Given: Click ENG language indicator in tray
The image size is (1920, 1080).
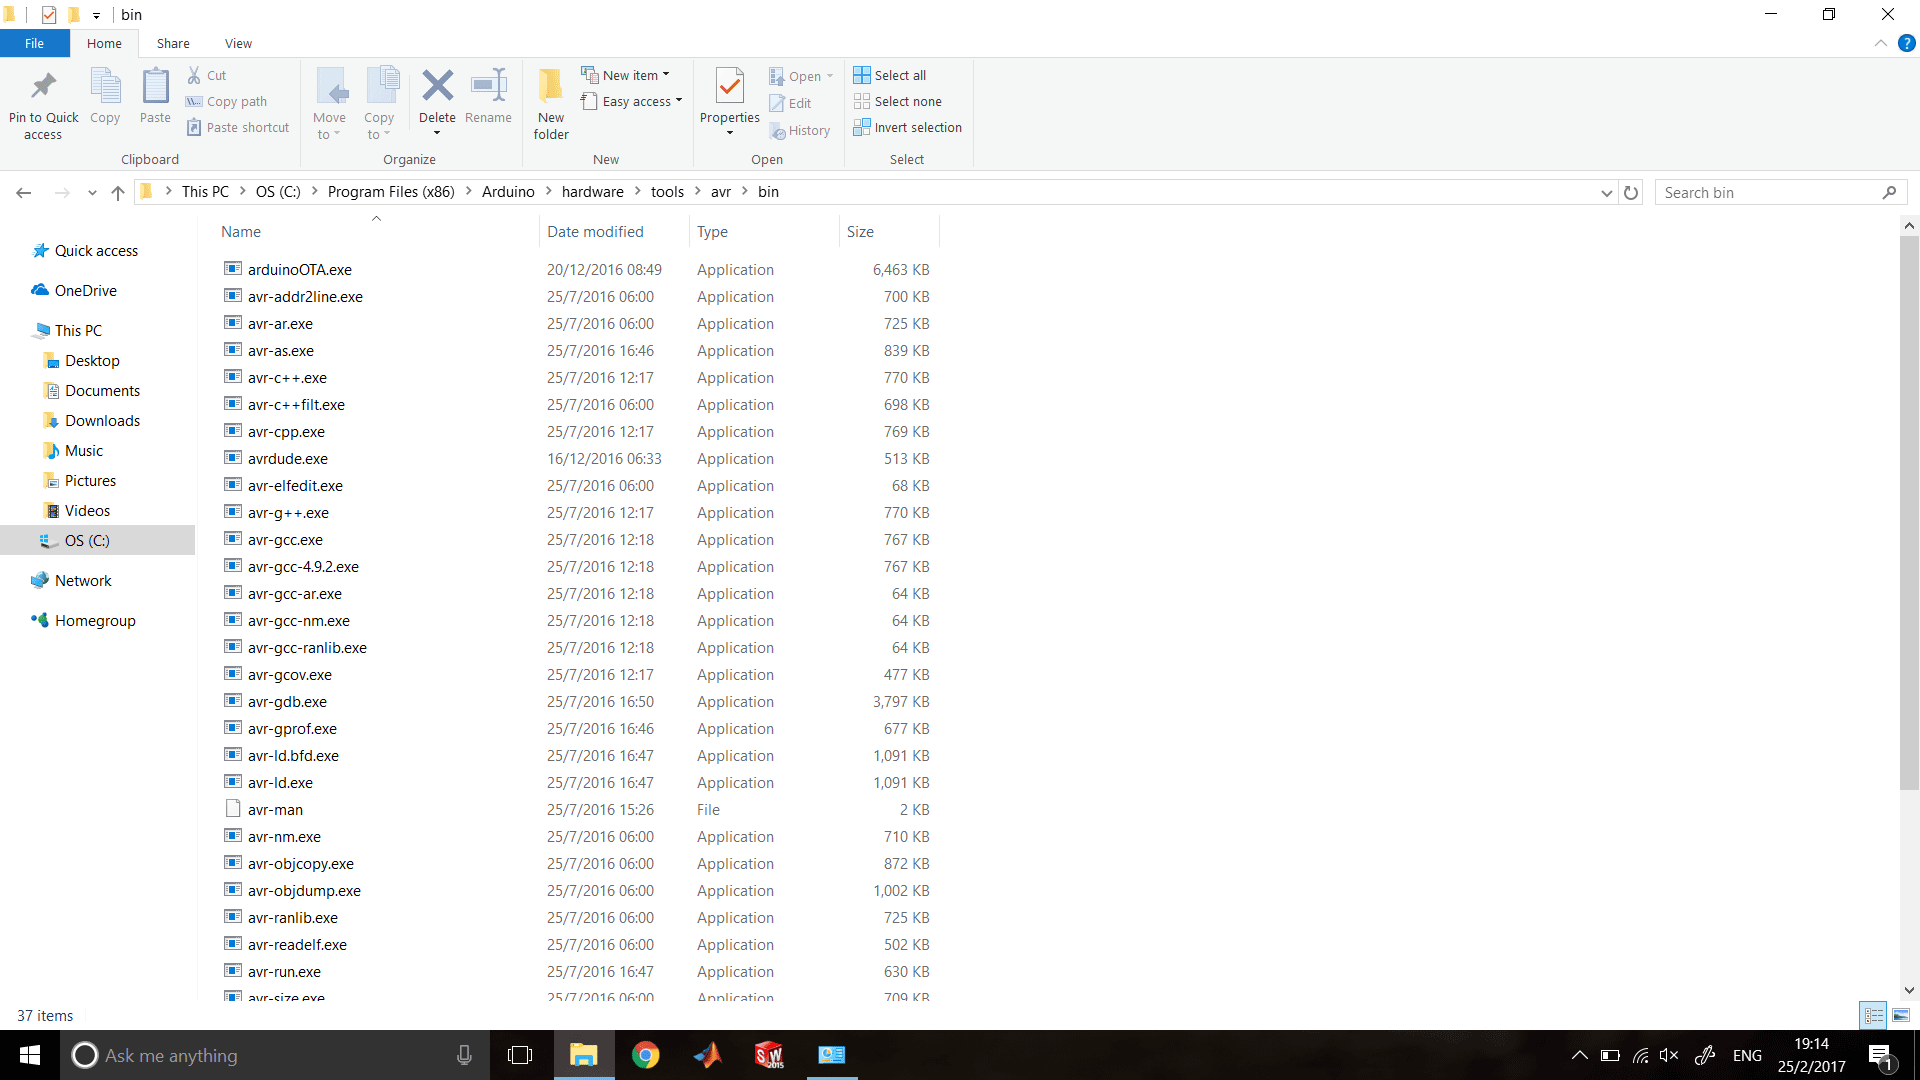Looking at the screenshot, I should pyautogui.click(x=1747, y=1055).
